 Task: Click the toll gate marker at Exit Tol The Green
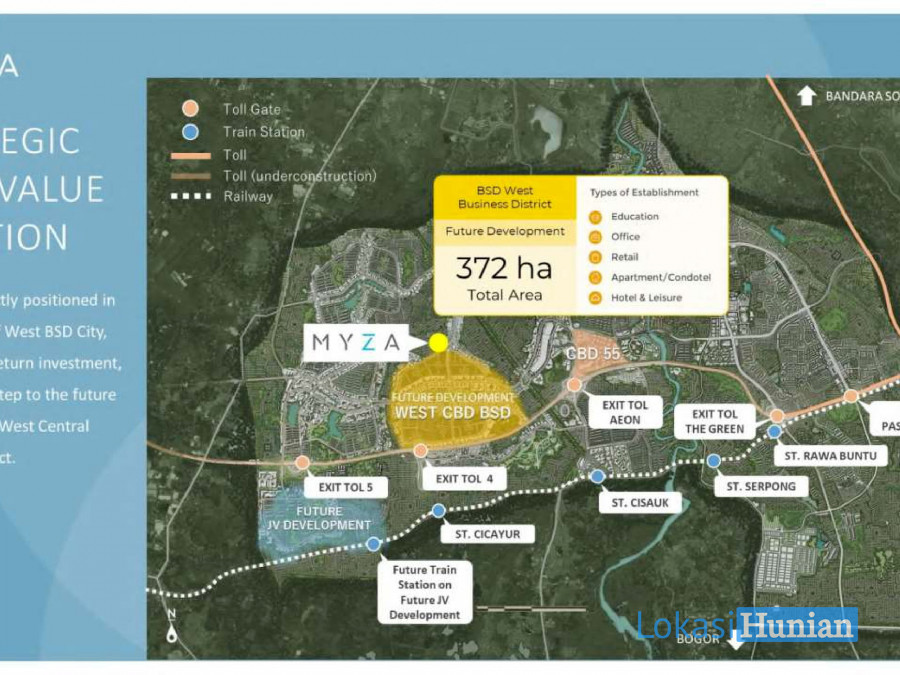pos(777,416)
